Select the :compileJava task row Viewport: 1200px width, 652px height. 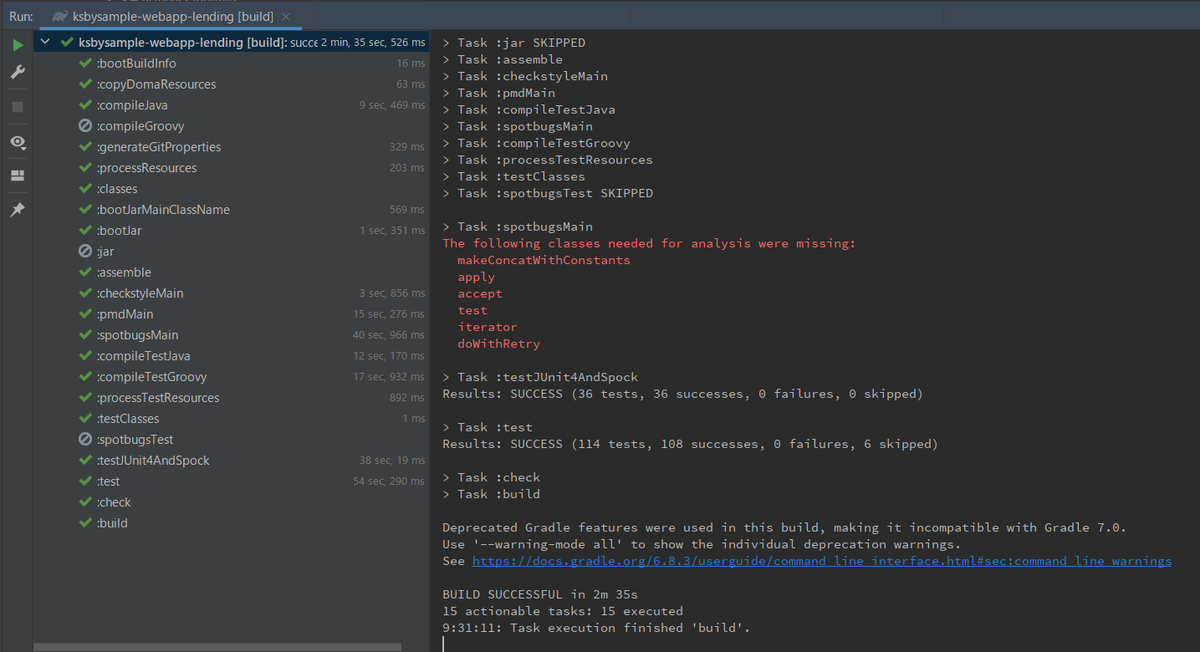(x=231, y=105)
